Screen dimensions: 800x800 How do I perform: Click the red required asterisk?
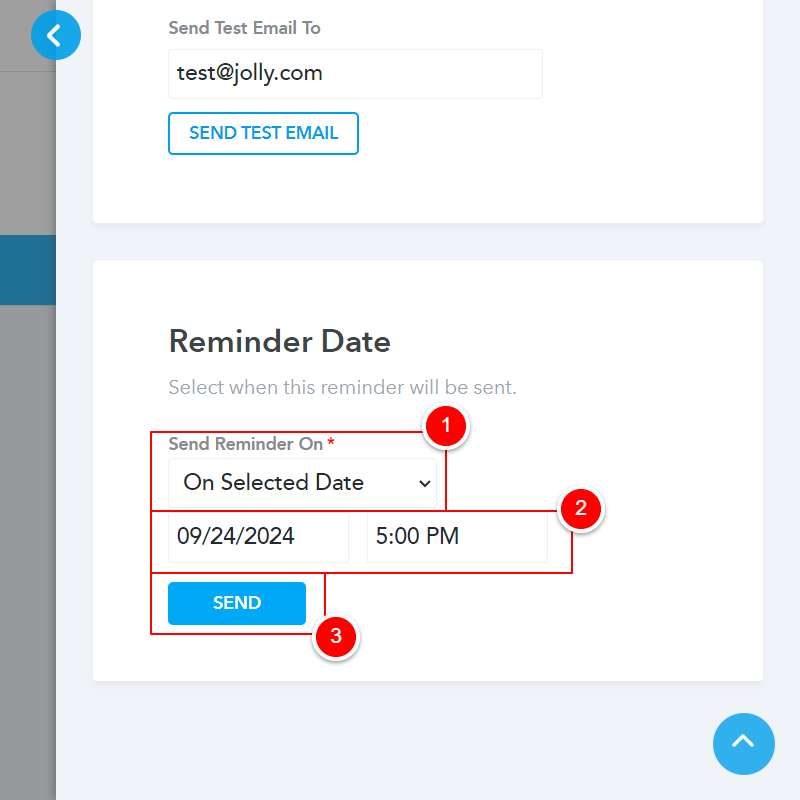tap(331, 443)
